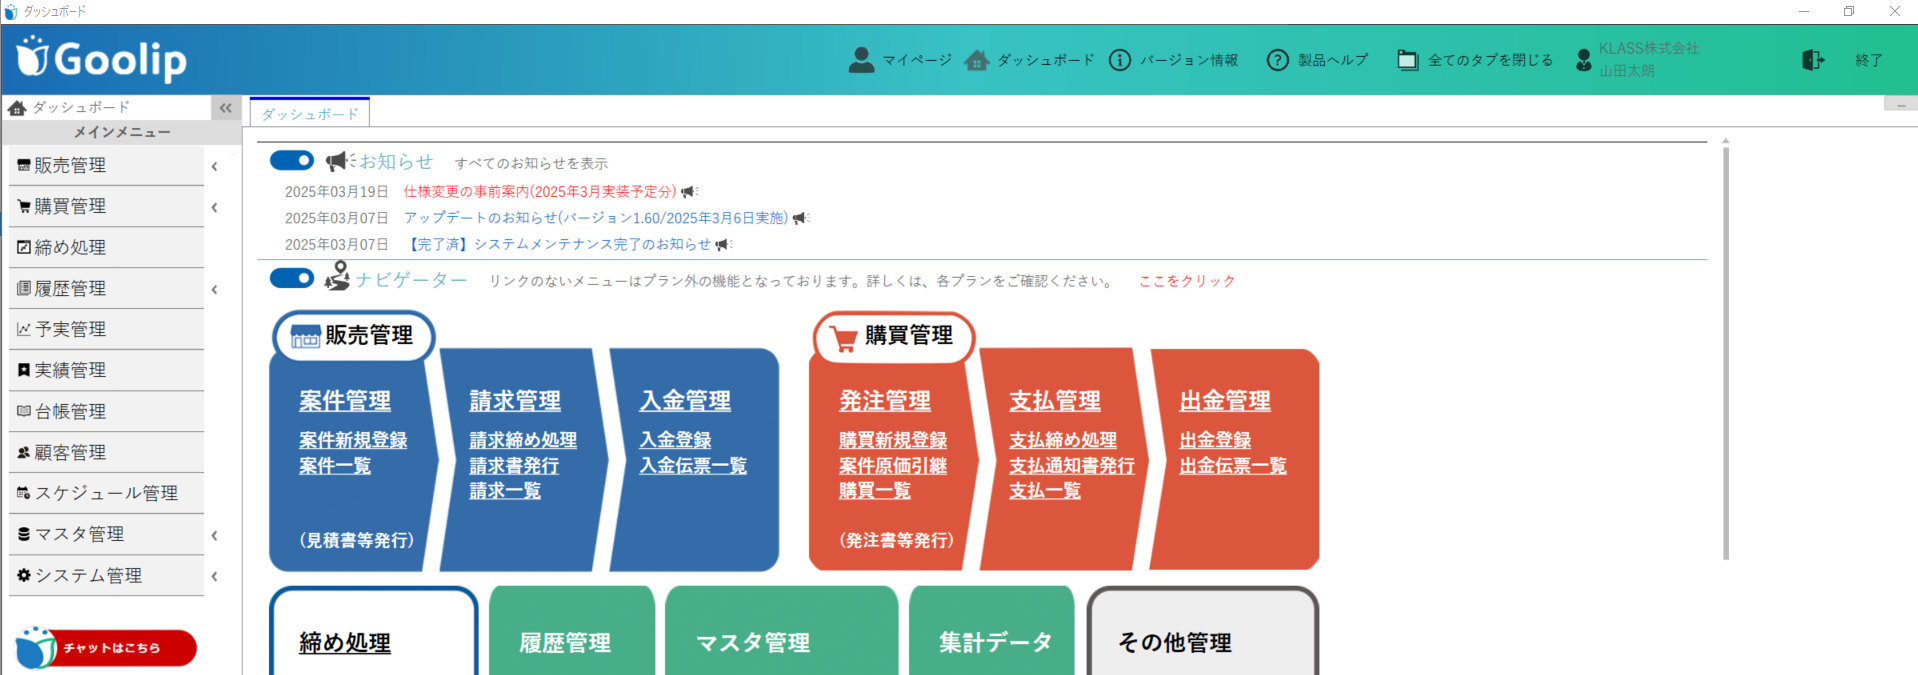Click チャットはこちら chat button
The width and height of the screenshot is (1918, 675).
(x=107, y=648)
